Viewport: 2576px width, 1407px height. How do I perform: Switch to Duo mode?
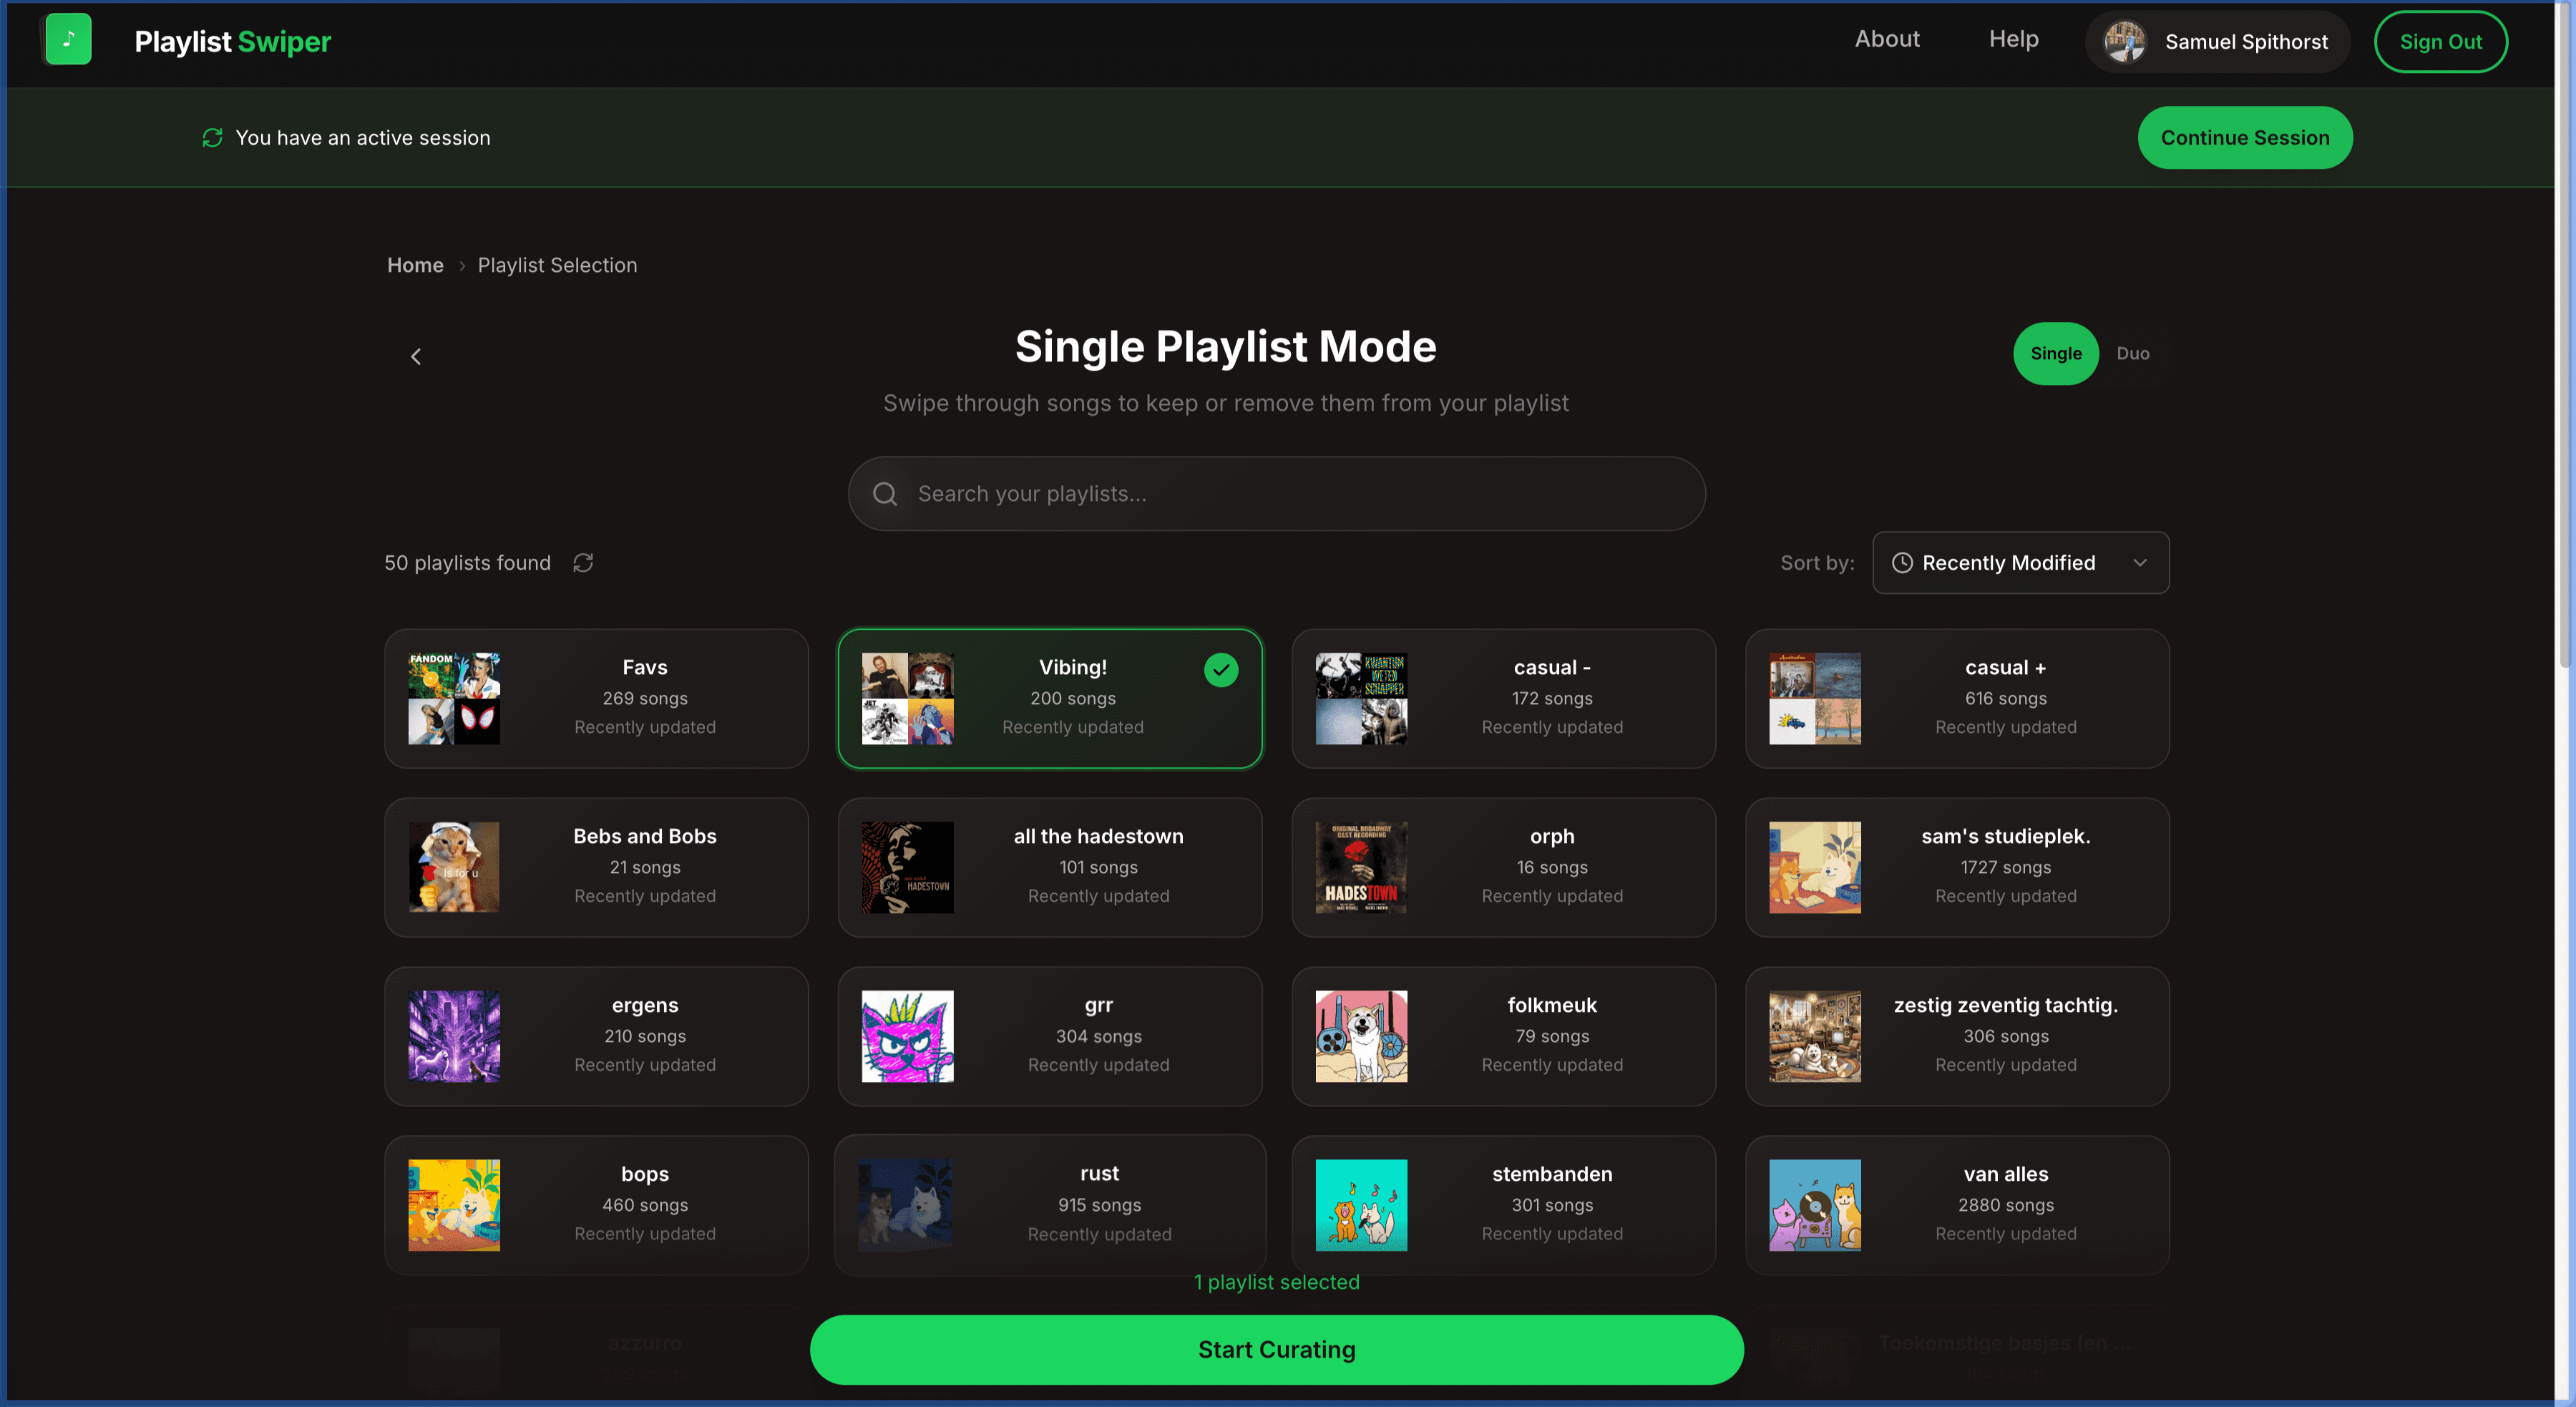coord(2133,353)
